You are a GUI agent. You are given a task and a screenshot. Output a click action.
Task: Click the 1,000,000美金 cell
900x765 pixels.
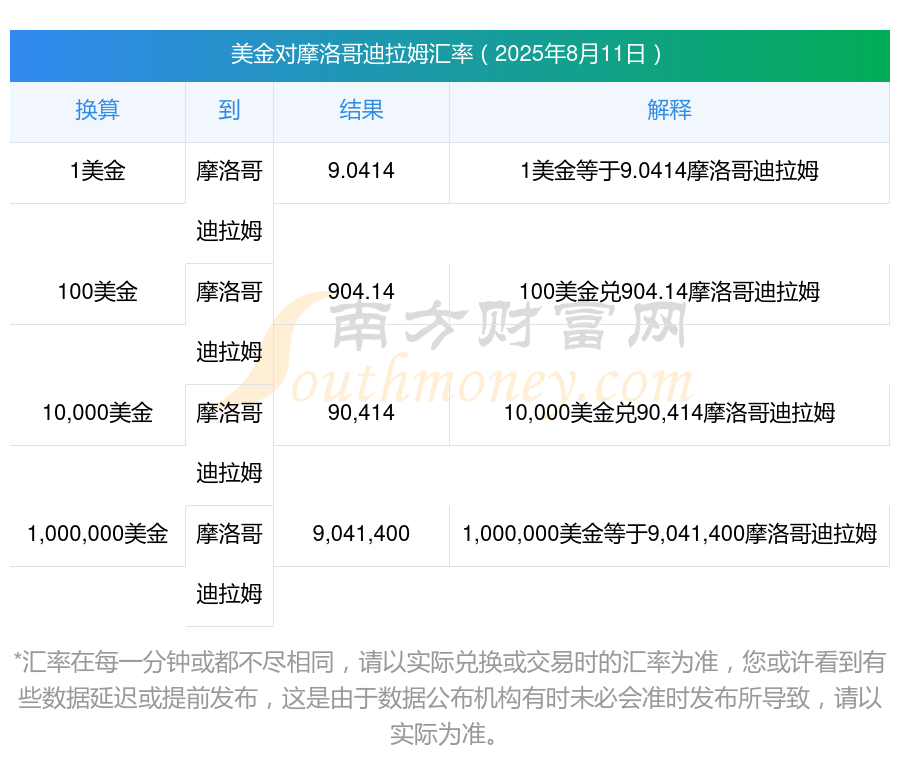coord(98,534)
